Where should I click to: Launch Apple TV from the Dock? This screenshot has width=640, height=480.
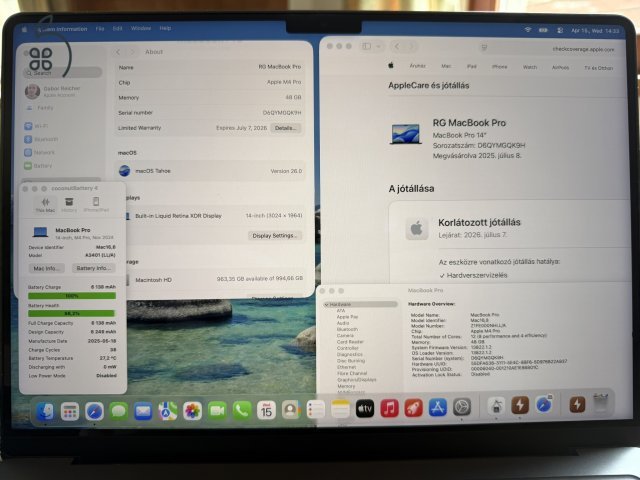(x=365, y=409)
